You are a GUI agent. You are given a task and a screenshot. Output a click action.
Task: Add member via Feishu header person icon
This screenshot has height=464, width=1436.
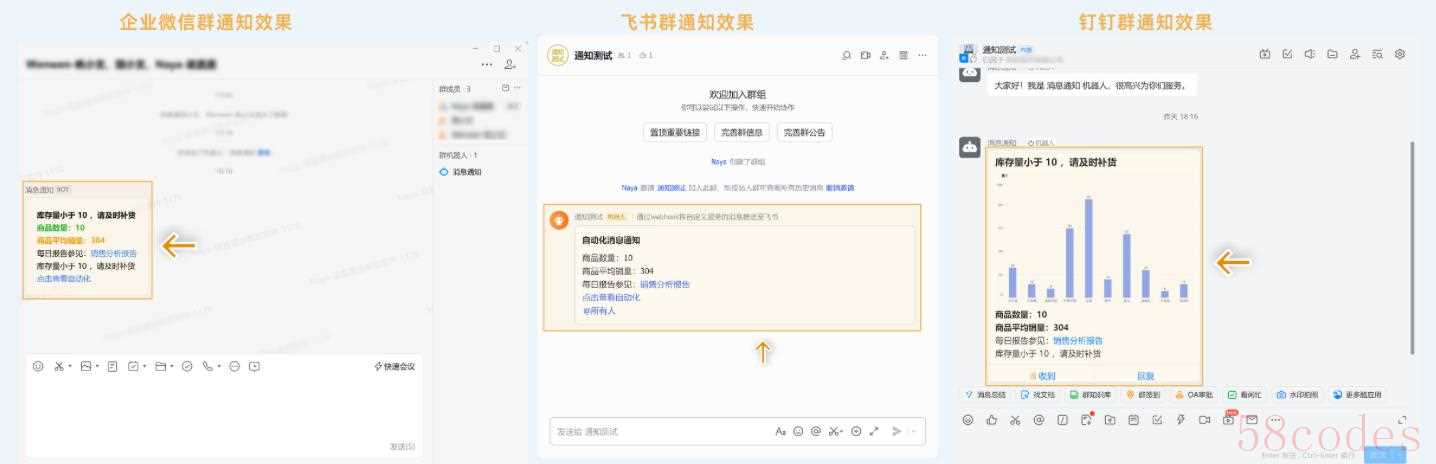(885, 55)
